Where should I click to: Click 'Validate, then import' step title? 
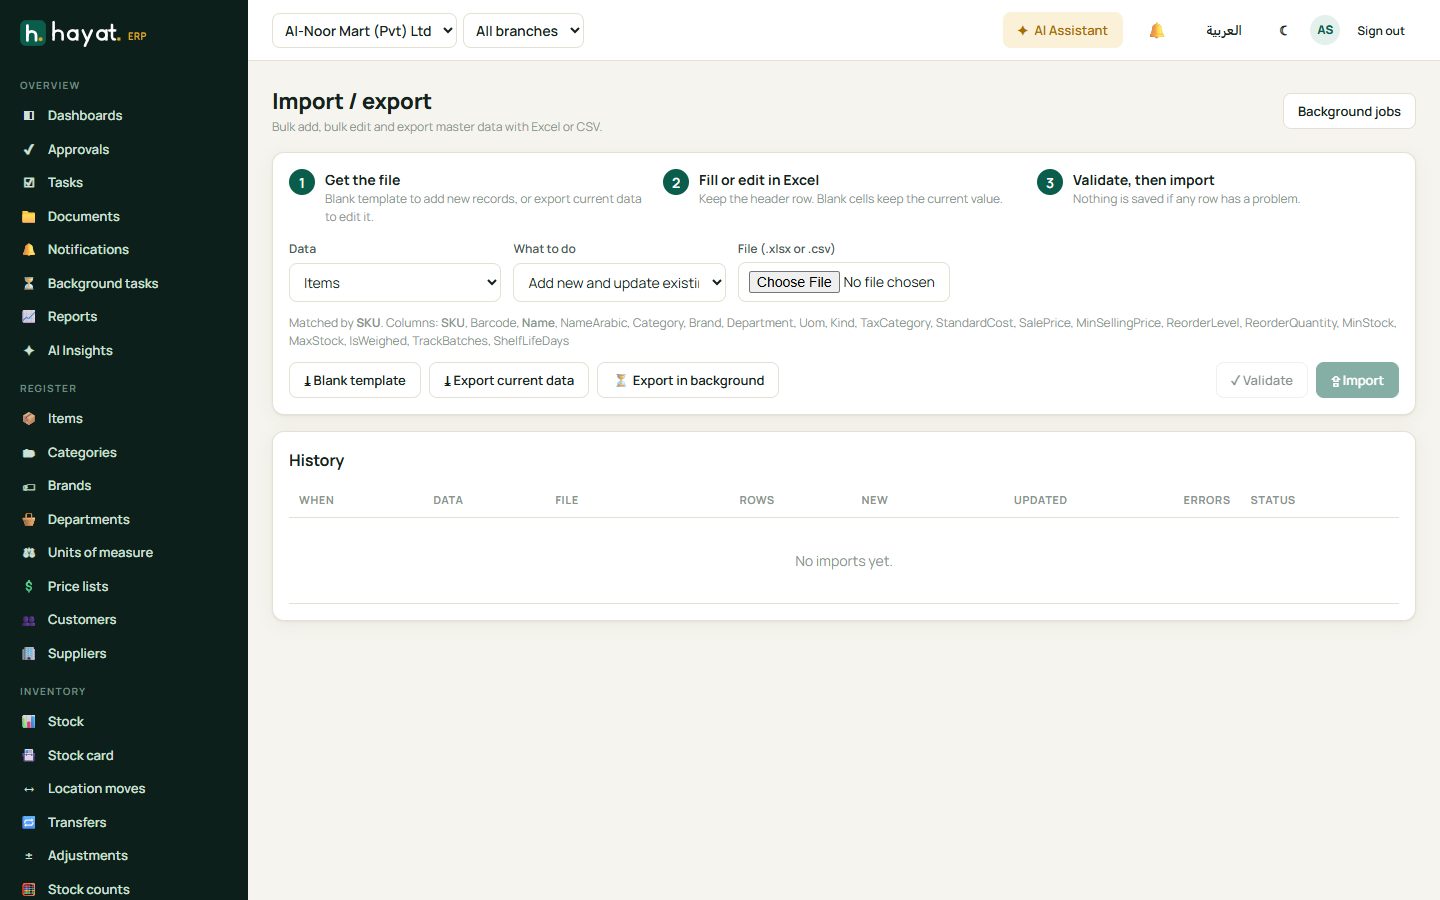click(1143, 180)
